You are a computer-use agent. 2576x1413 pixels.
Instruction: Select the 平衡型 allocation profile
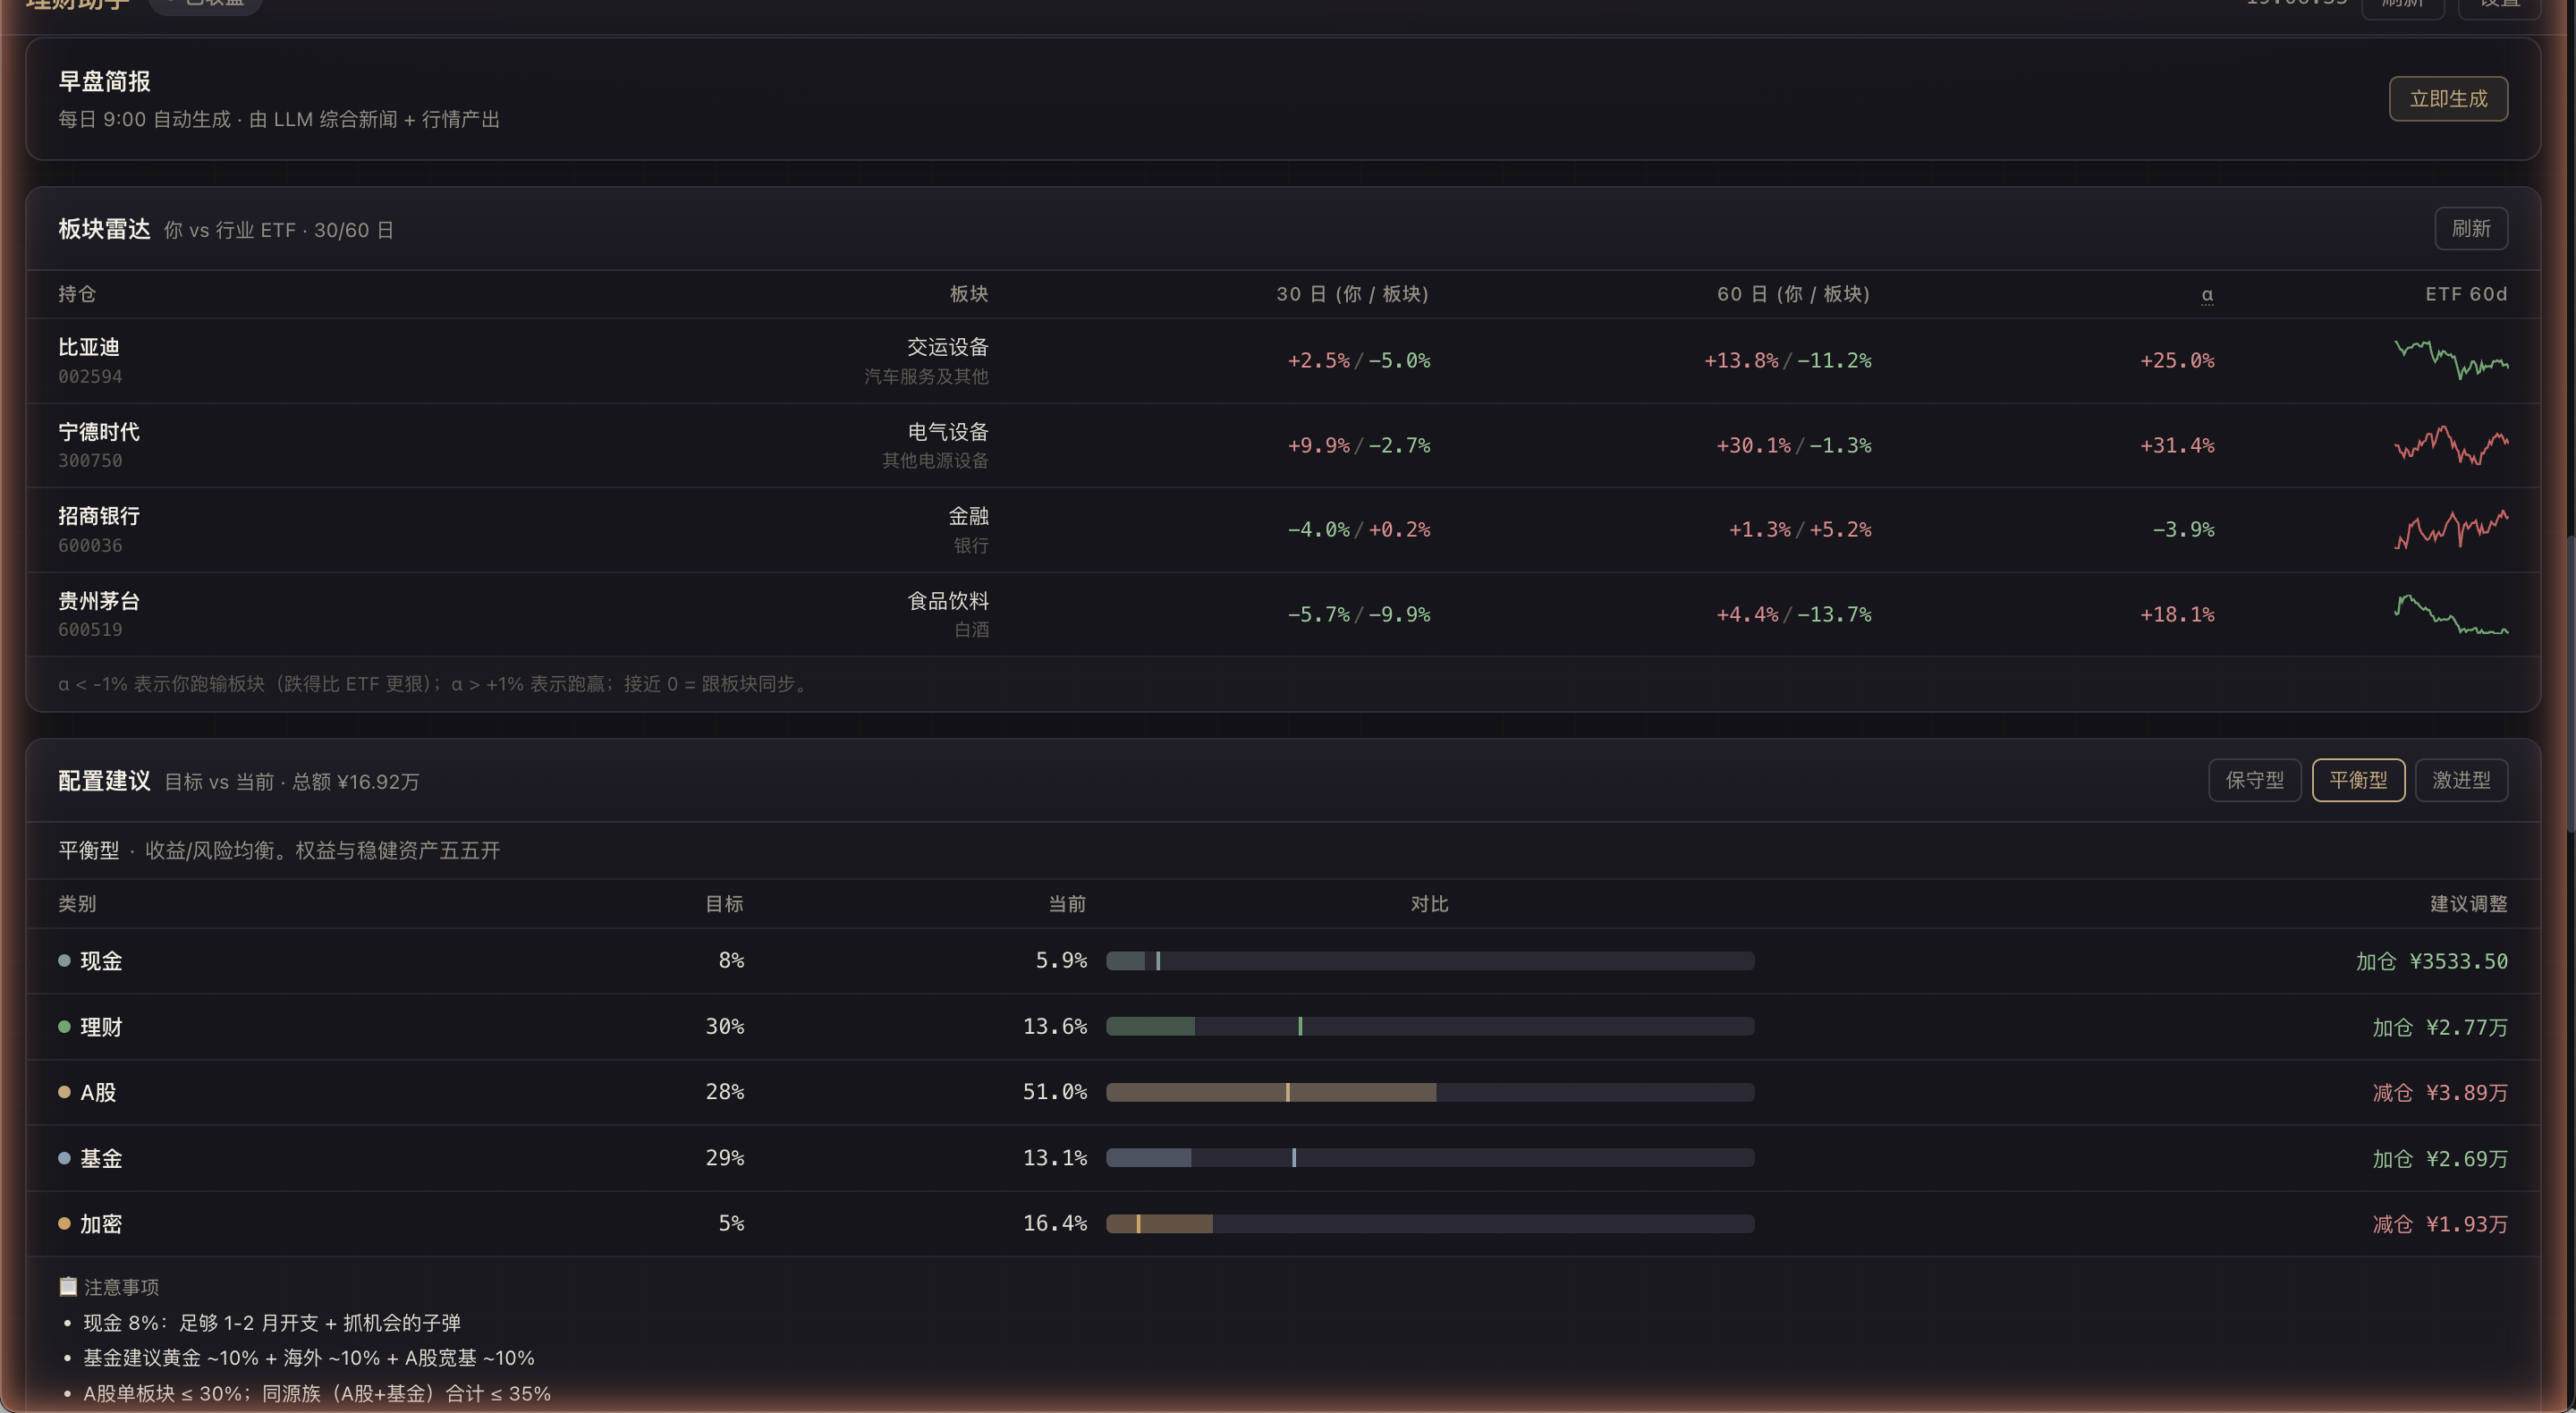pos(2358,780)
